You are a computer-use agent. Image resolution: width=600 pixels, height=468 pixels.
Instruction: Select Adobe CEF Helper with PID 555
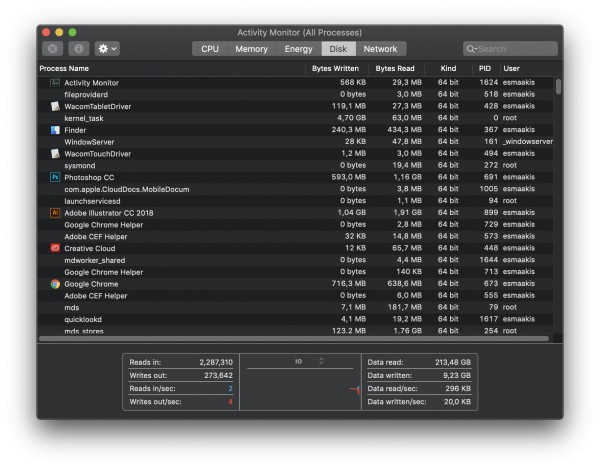coord(295,295)
